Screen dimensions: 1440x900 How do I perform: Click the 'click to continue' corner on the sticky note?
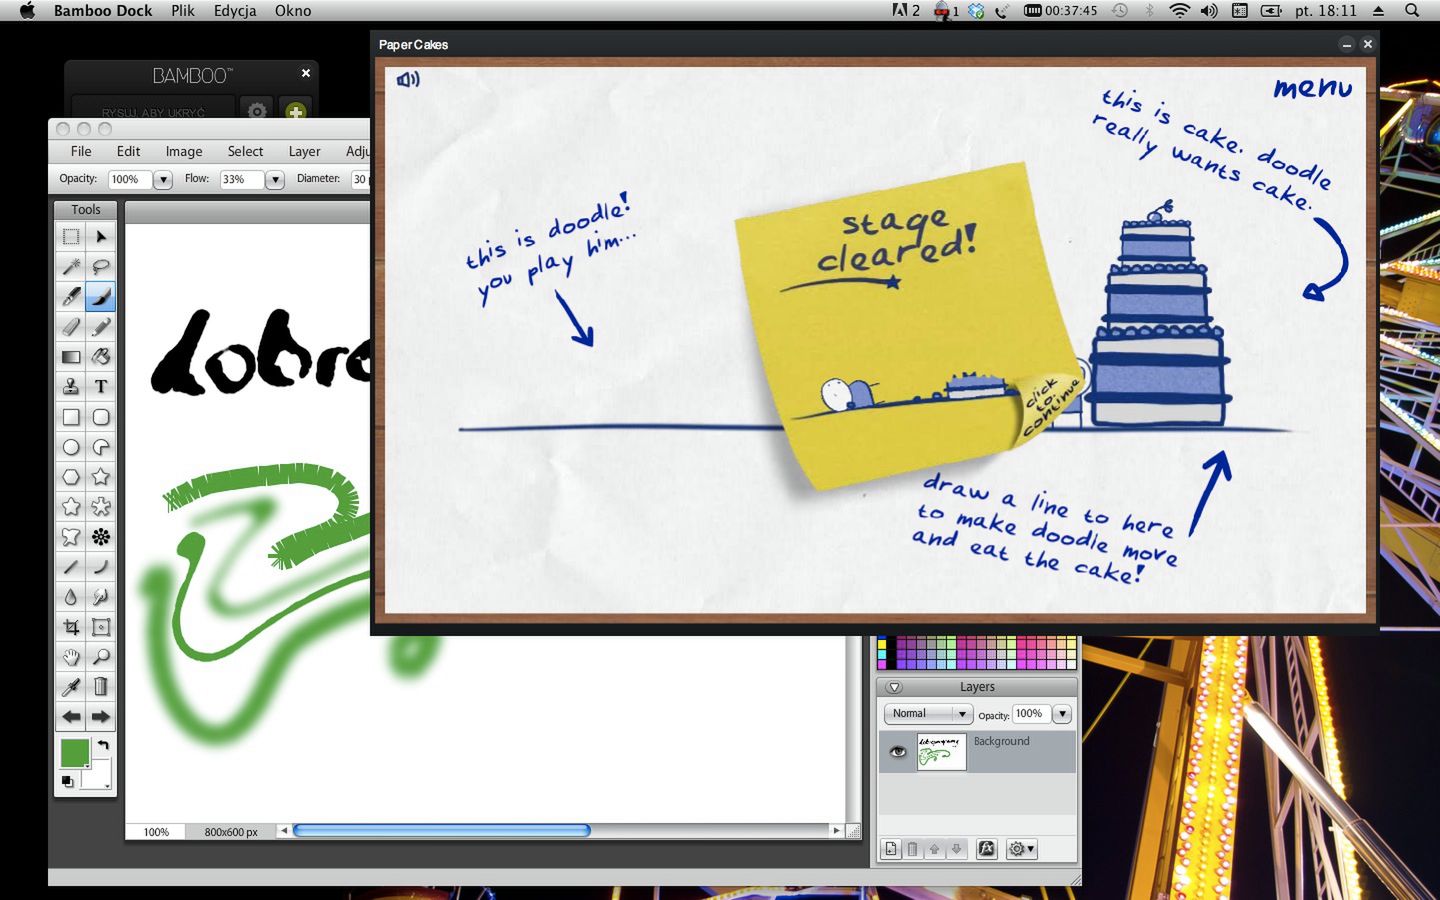click(1050, 407)
